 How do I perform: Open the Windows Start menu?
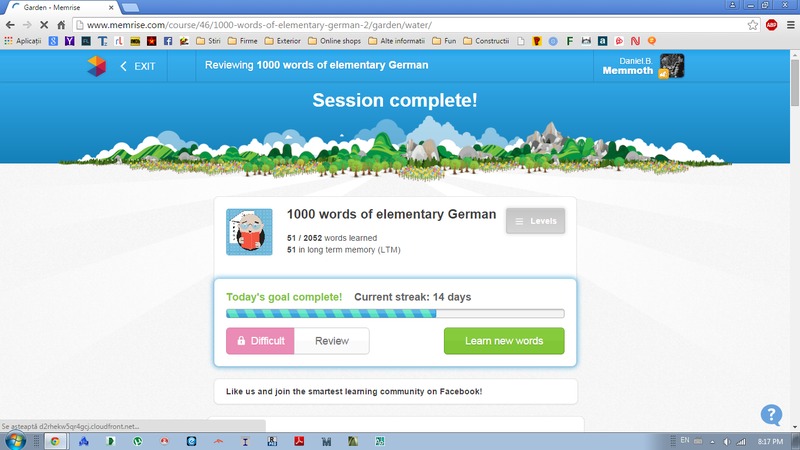pyautogui.click(x=15, y=441)
